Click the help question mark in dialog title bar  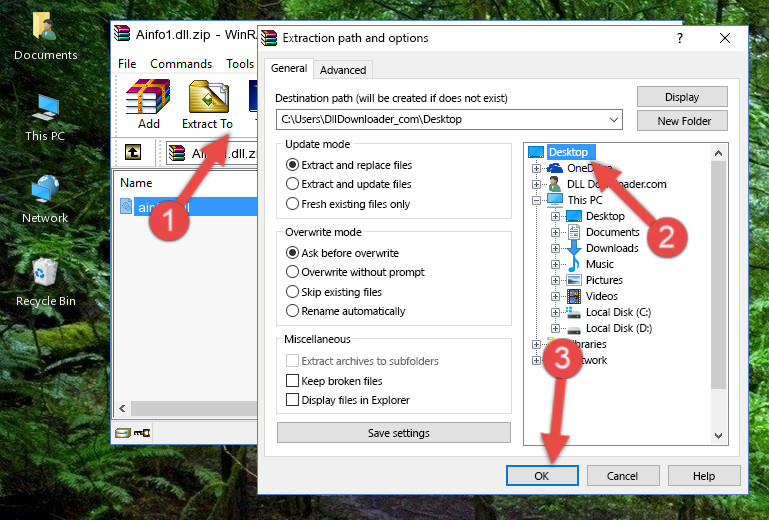[x=680, y=38]
